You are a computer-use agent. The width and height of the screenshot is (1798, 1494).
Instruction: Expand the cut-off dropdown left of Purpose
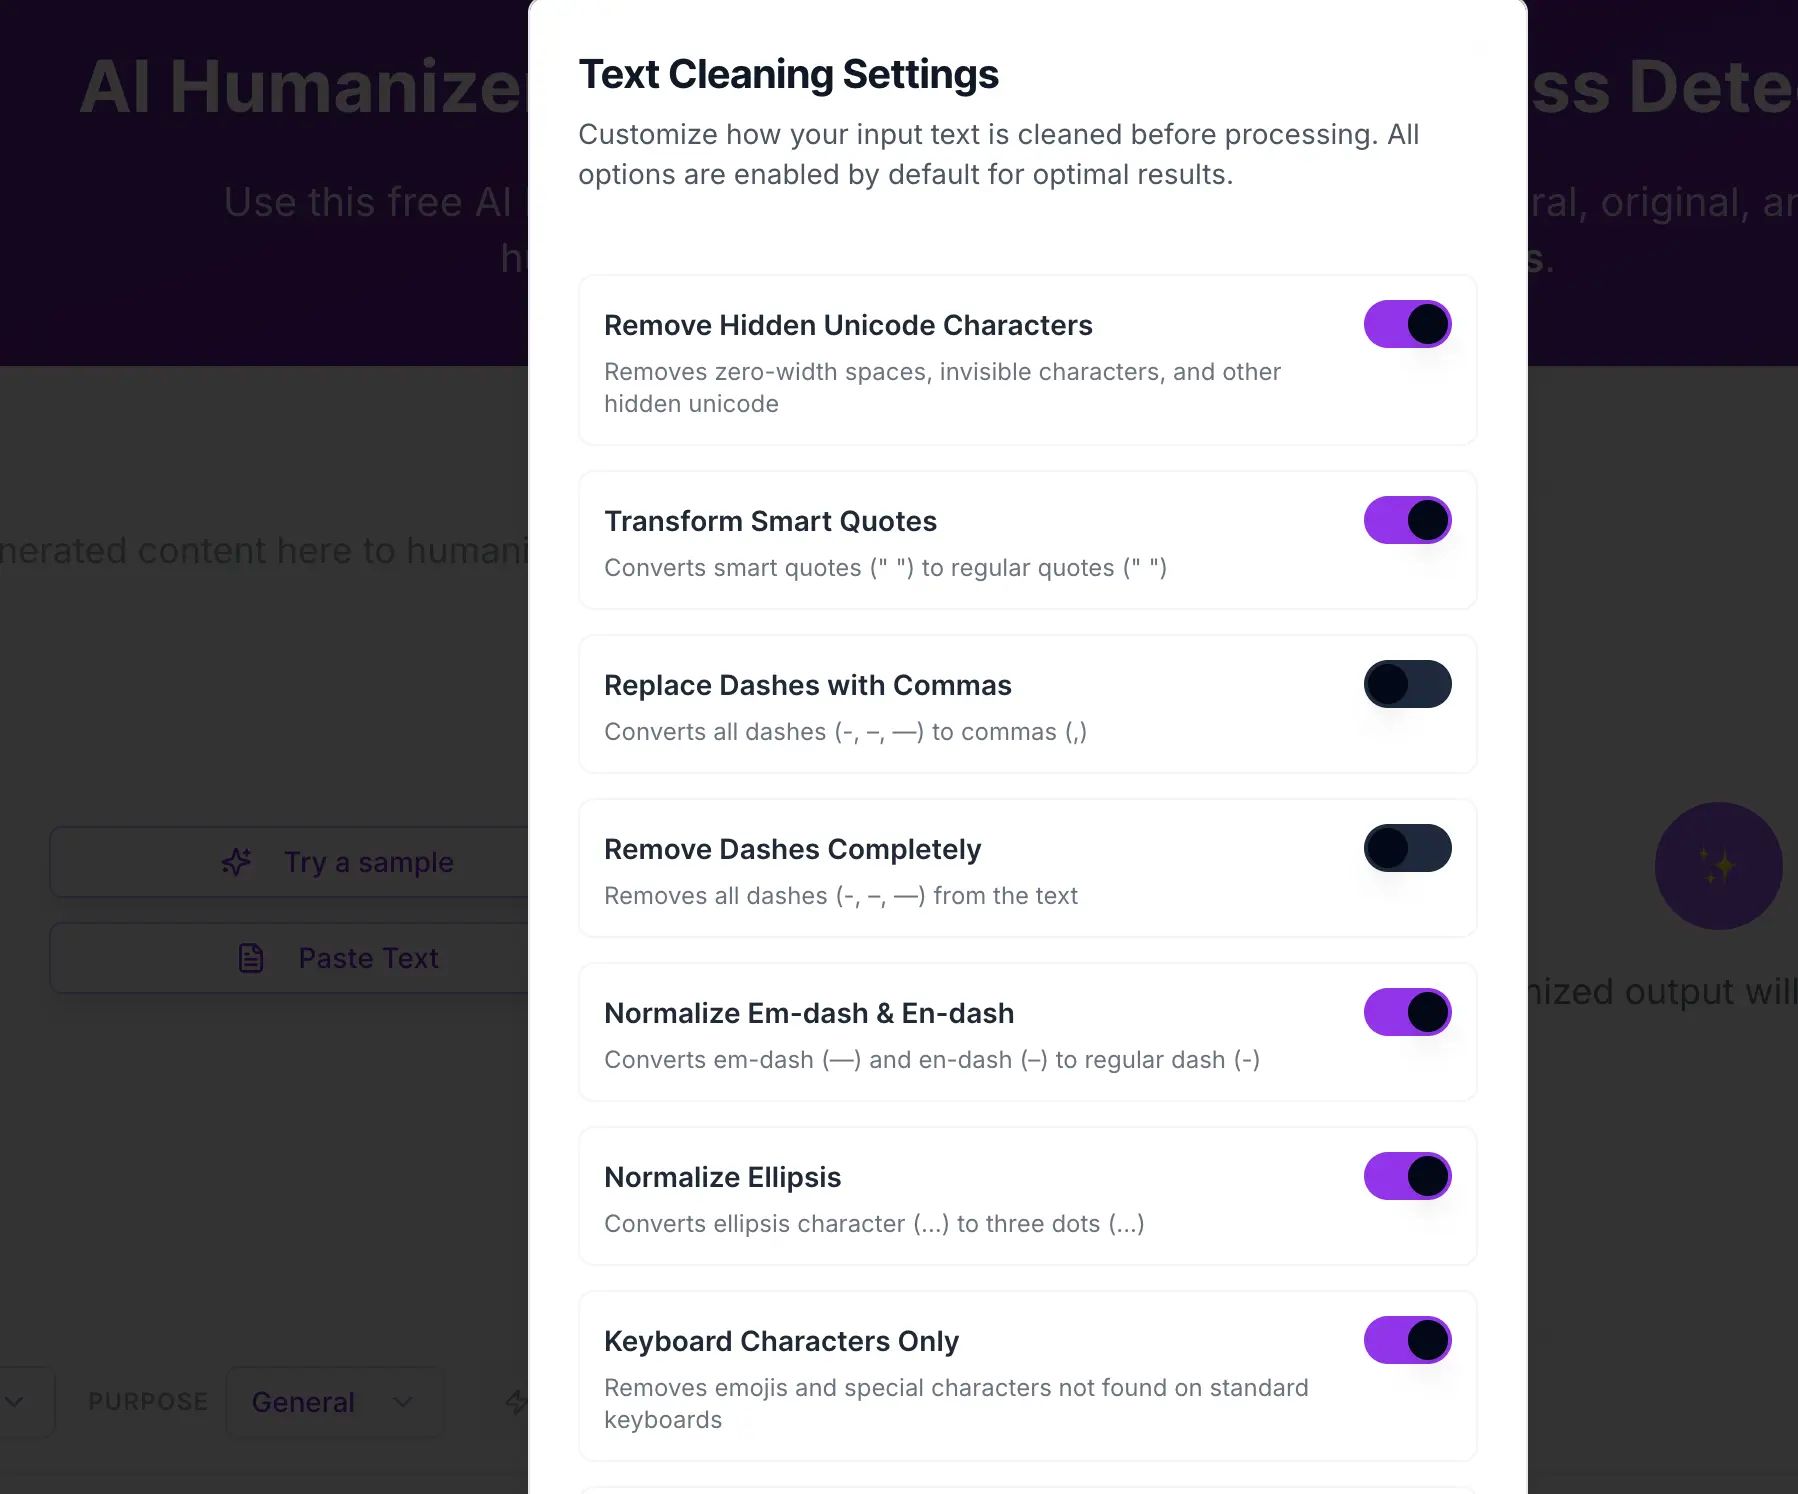click(18, 1402)
